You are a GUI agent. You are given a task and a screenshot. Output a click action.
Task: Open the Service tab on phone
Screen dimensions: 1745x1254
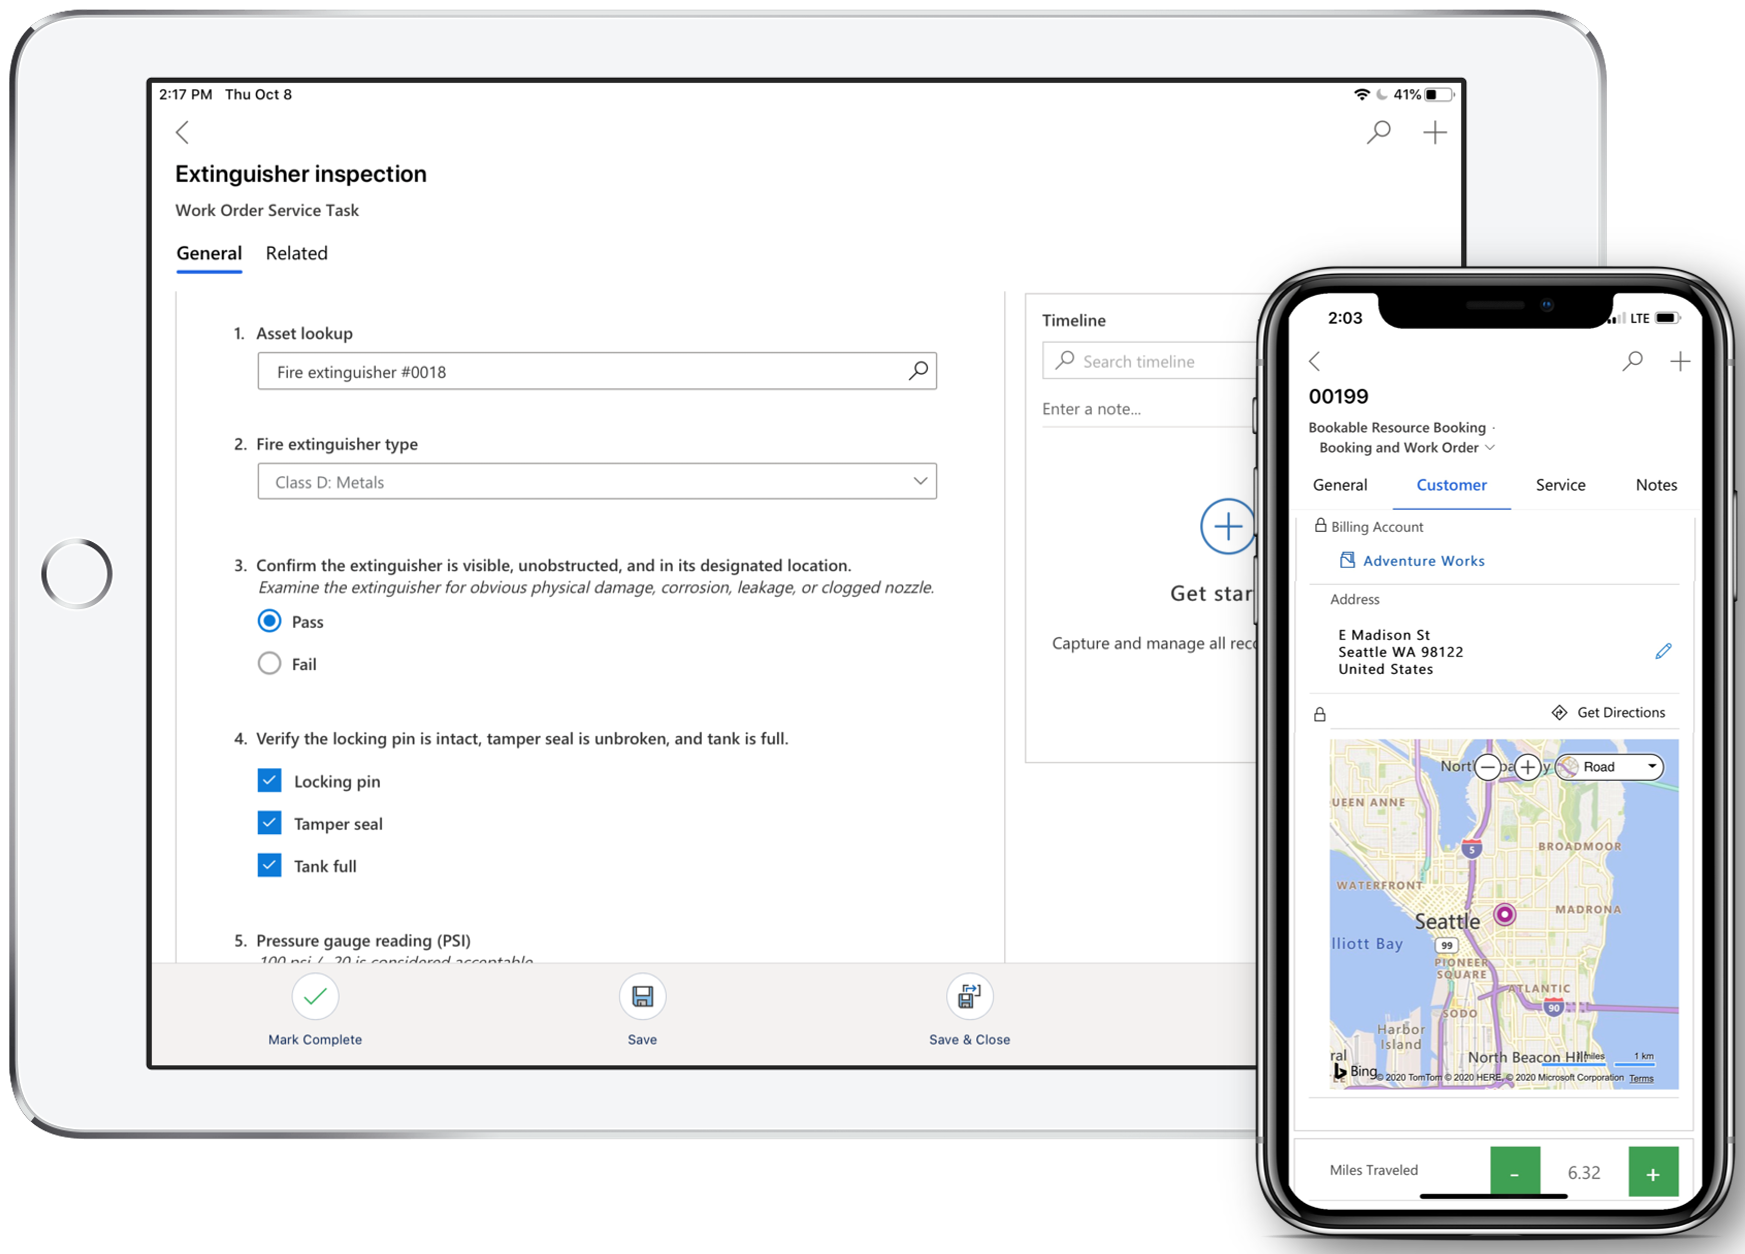(1560, 485)
